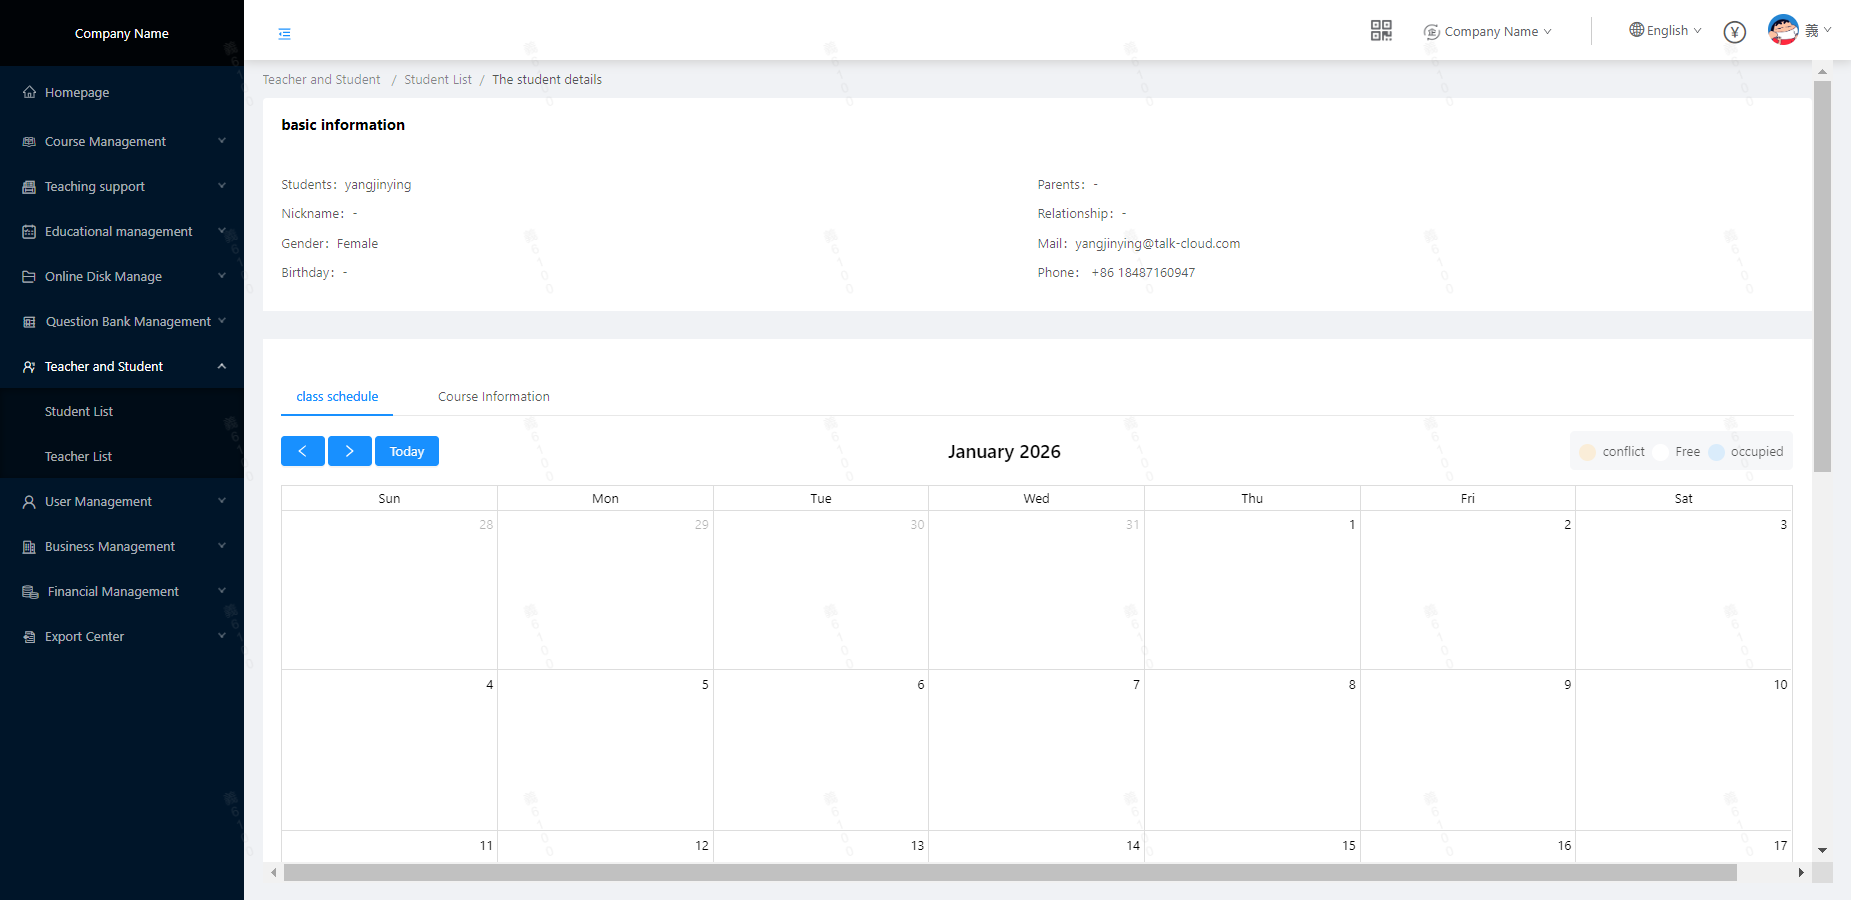The width and height of the screenshot is (1851, 900).
Task: Click the conflict legend color swatch
Action: (1587, 452)
